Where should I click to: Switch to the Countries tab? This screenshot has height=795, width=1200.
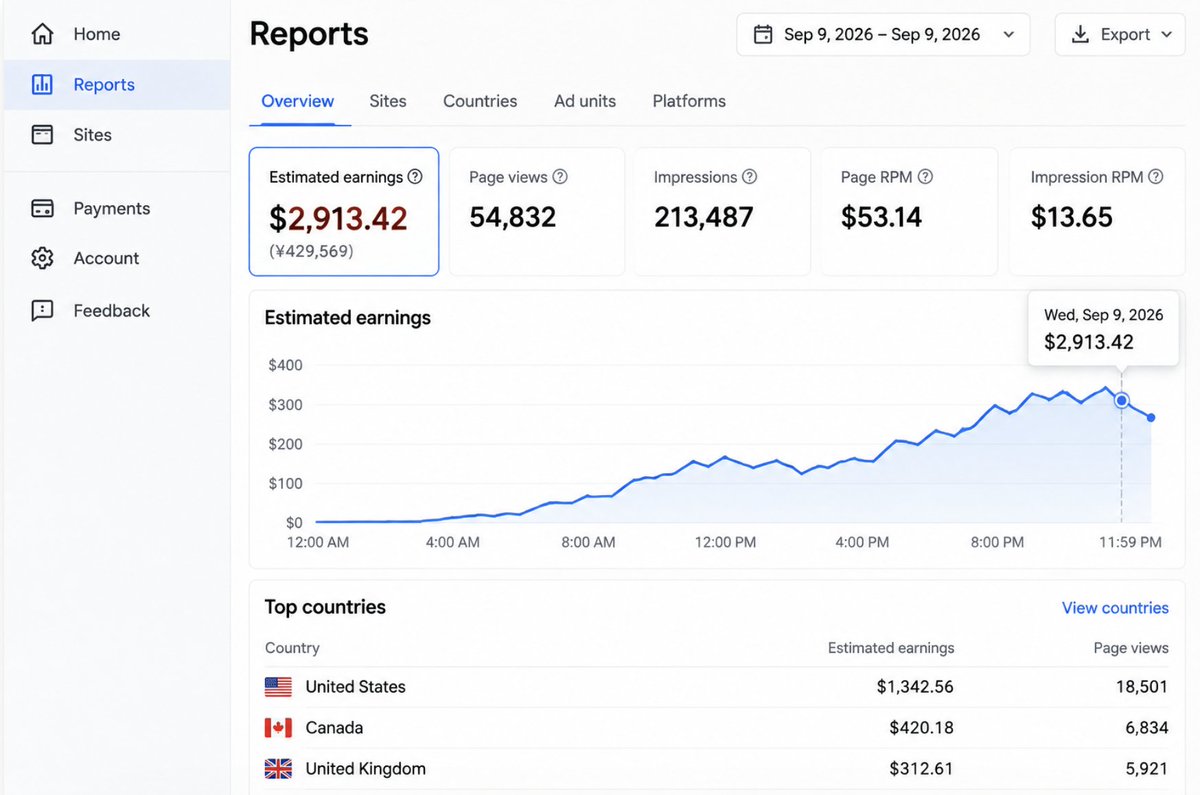480,101
